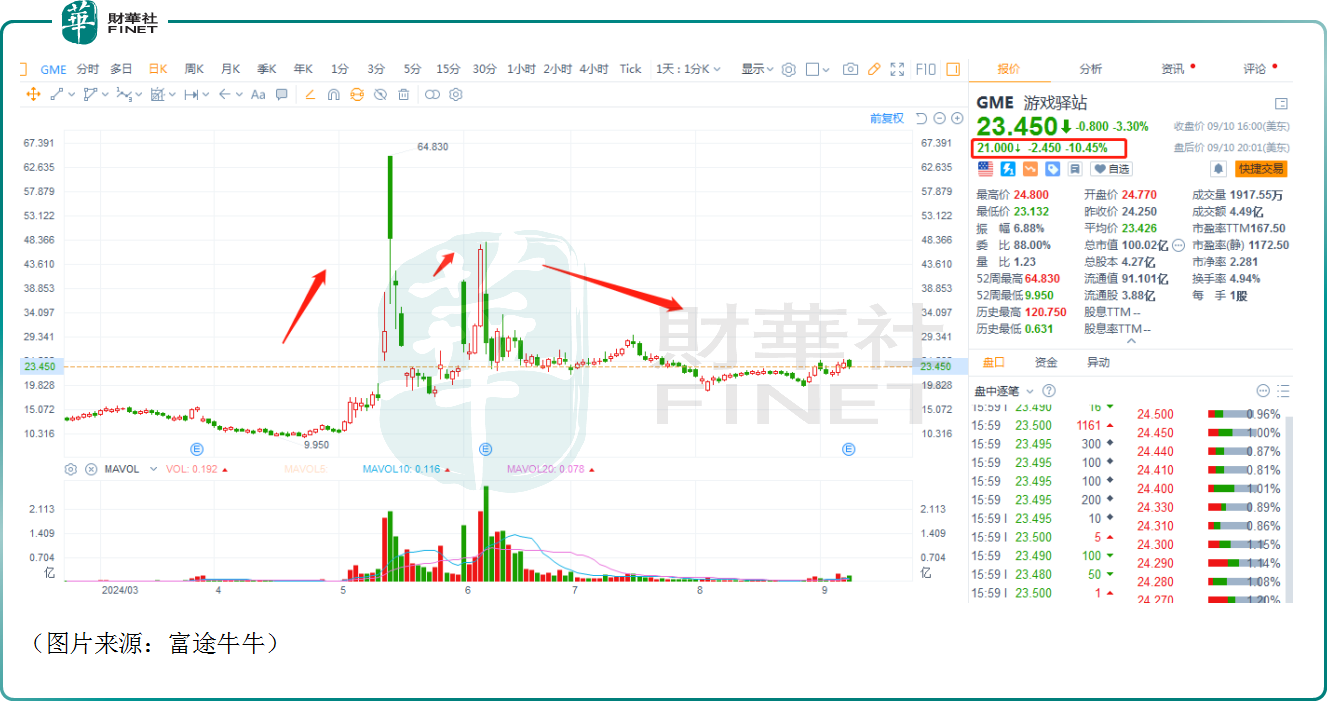
Task: Switch chart to 分时 view
Action: (x=88, y=69)
